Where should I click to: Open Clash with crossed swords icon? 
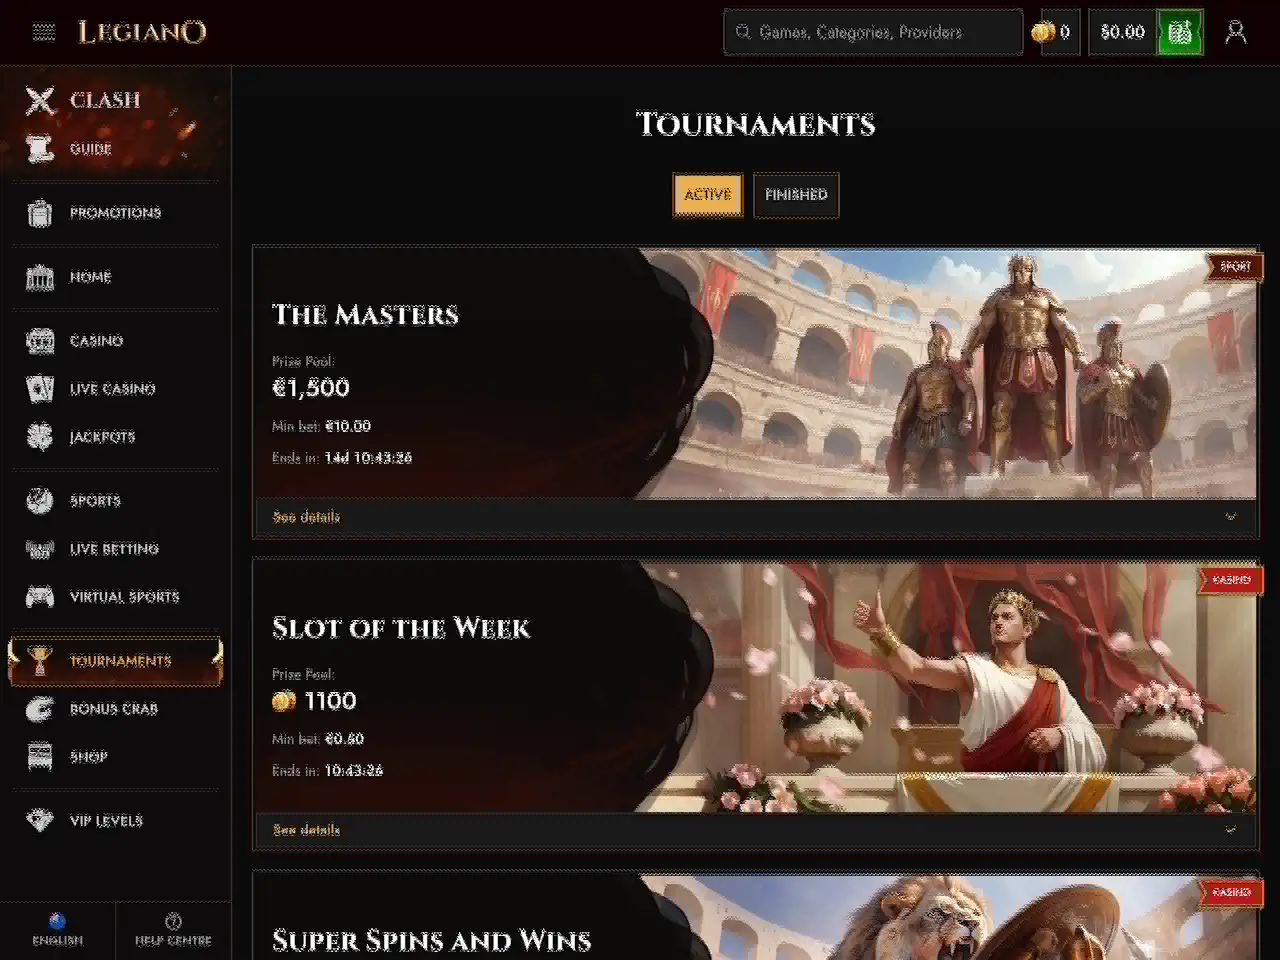[x=40, y=100]
